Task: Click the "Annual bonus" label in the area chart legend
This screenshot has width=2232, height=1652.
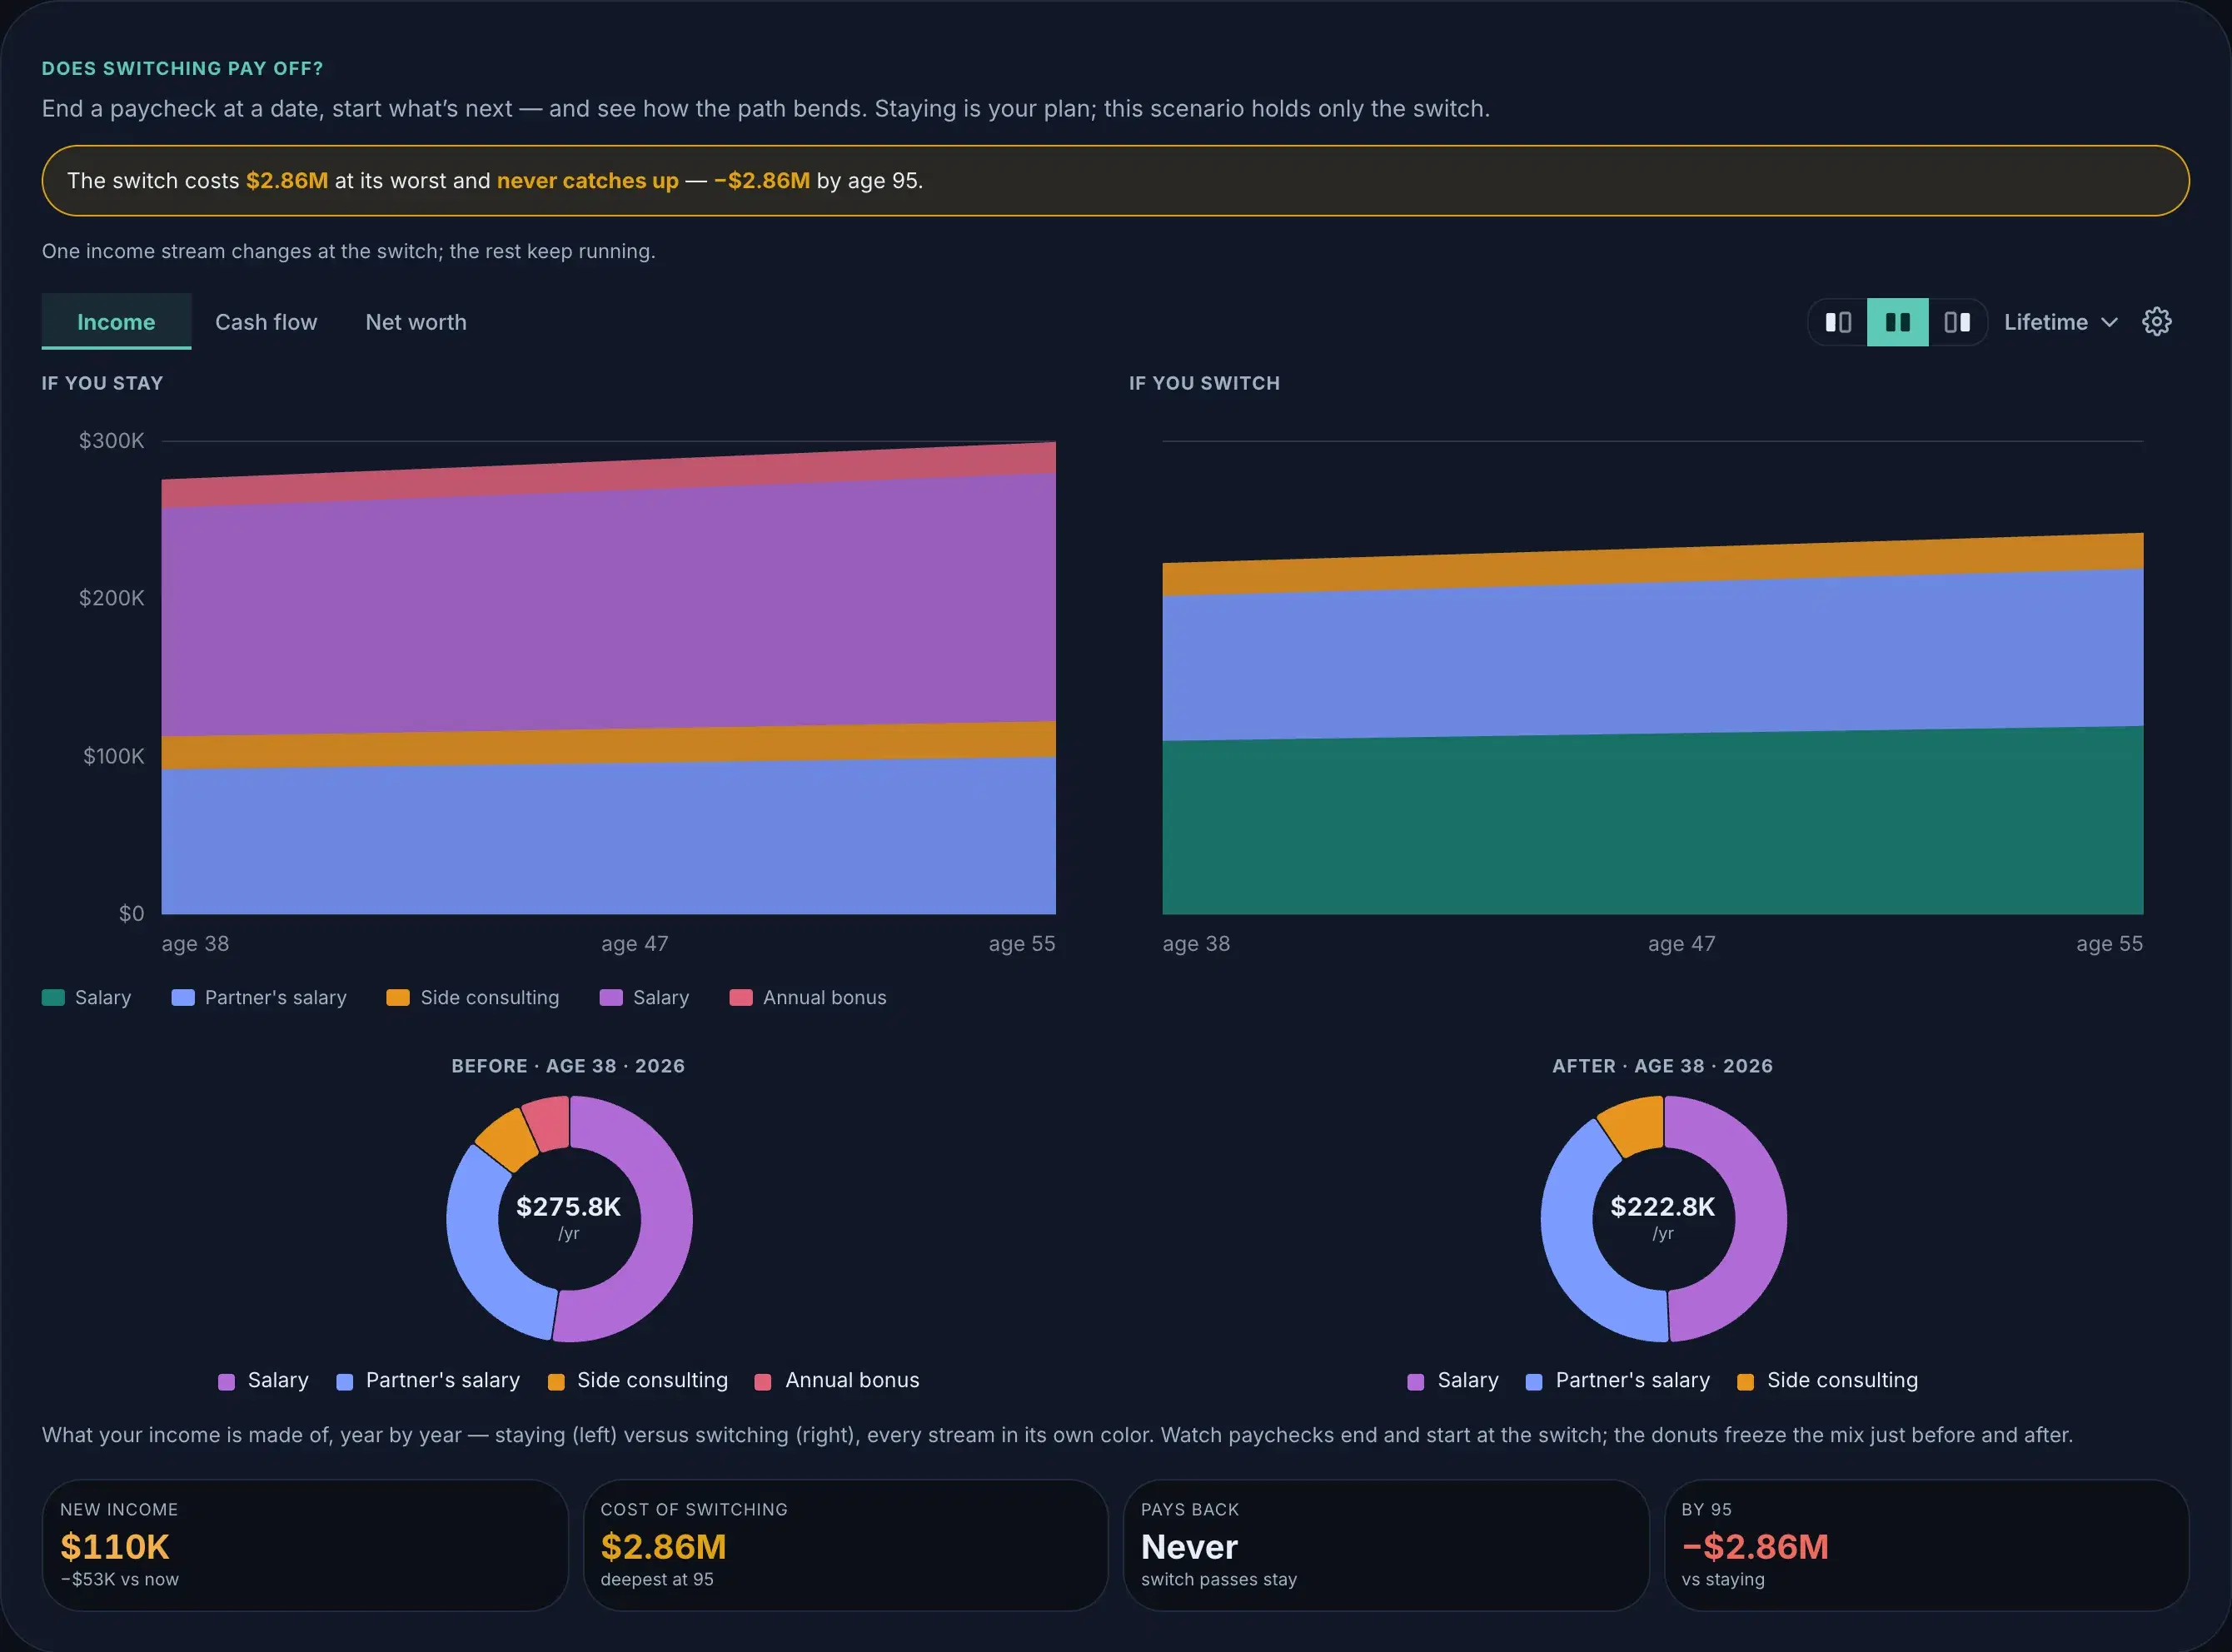Action: [825, 997]
